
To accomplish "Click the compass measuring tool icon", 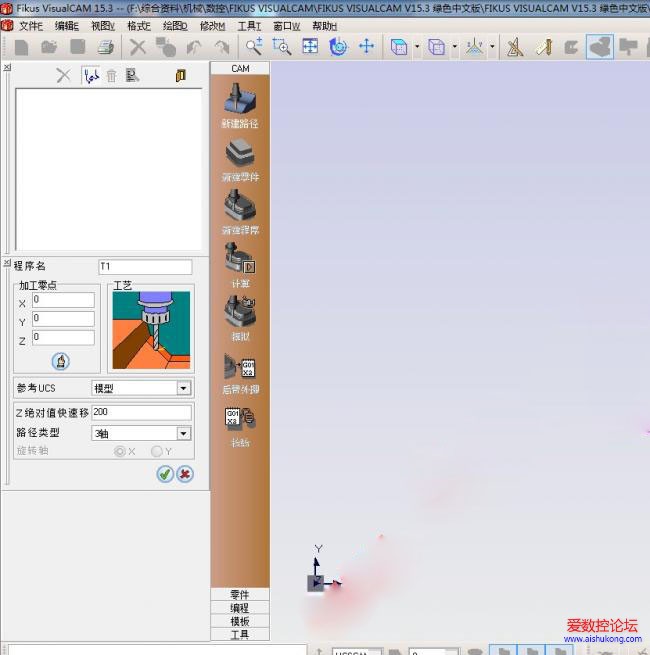I will 515,46.
